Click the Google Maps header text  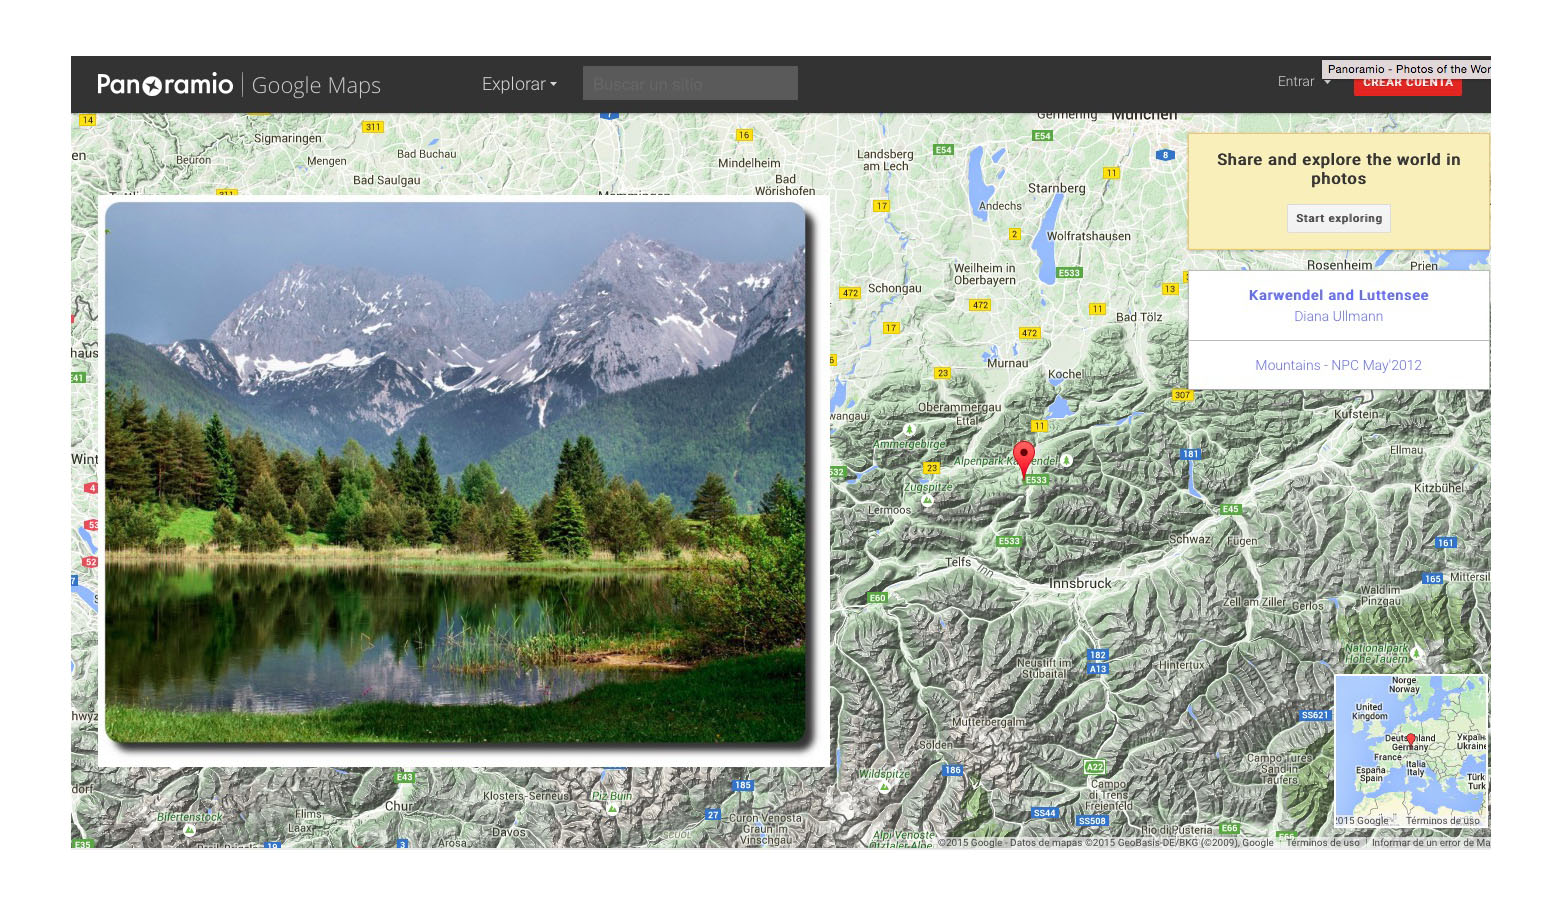(316, 85)
